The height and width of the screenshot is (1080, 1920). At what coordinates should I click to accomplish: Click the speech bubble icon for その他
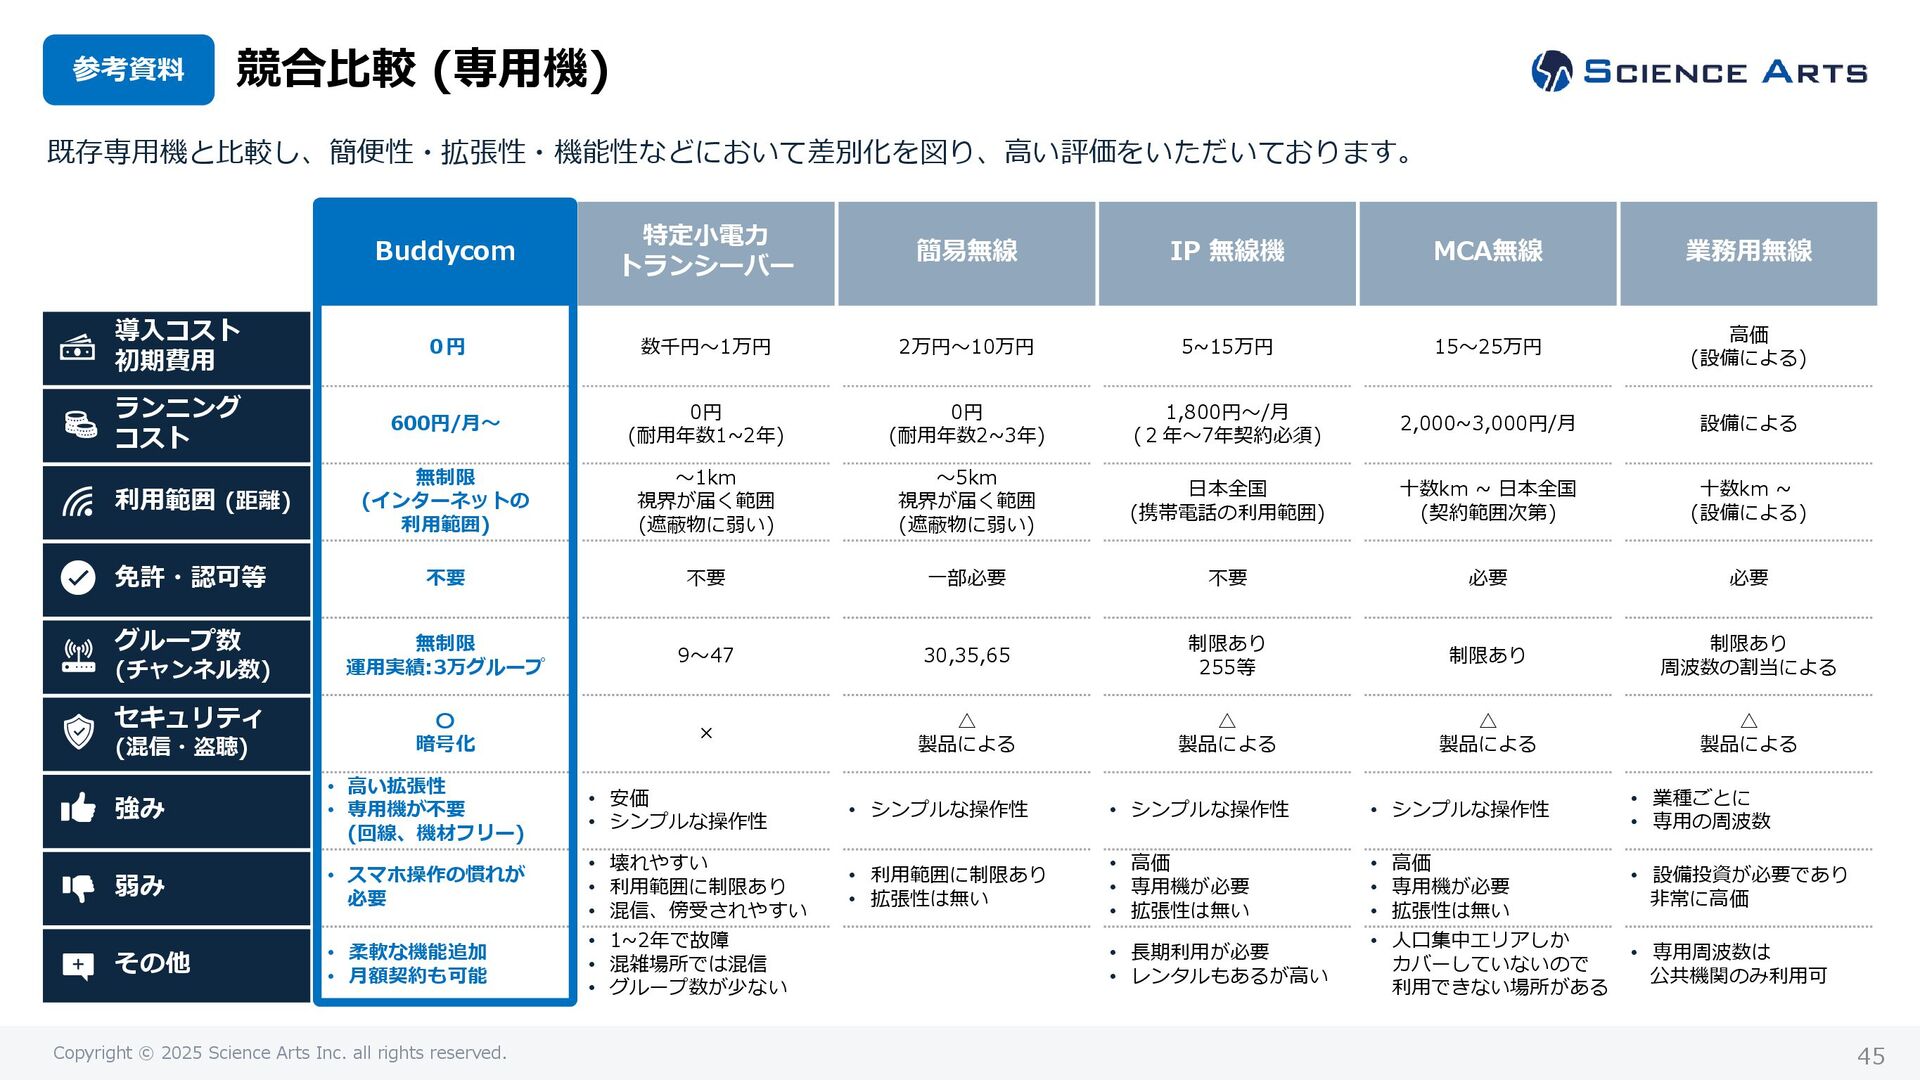pos(78,964)
